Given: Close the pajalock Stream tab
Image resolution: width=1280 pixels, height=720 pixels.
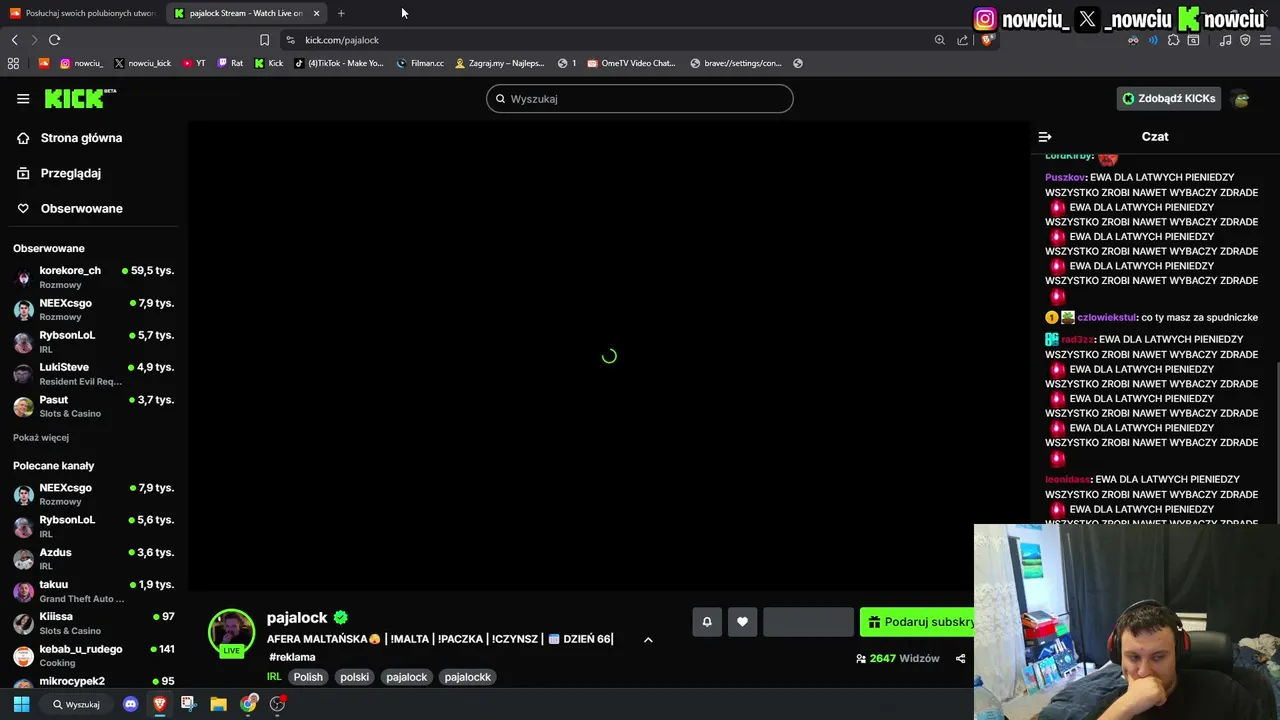Looking at the screenshot, I should [316, 13].
